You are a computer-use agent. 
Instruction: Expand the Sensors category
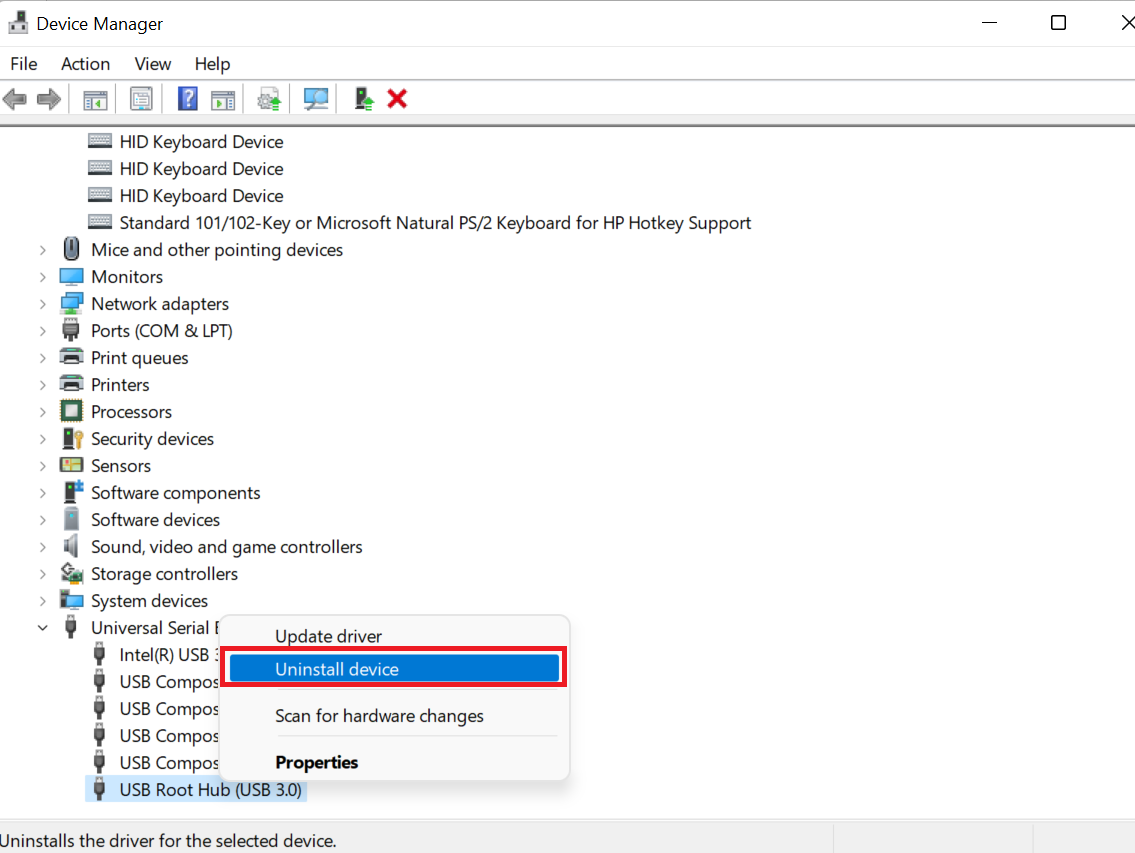tap(43, 466)
